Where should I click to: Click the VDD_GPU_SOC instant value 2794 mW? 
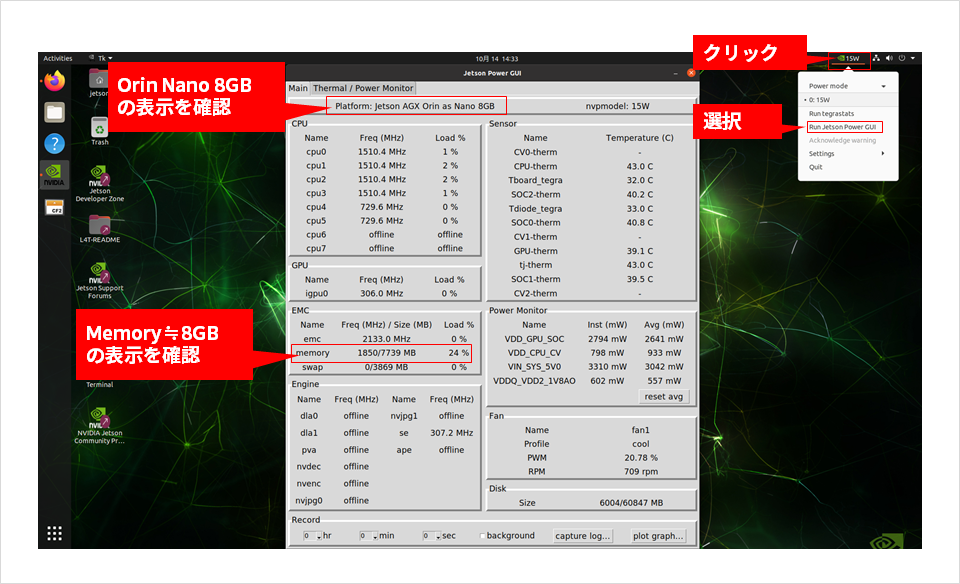607,339
